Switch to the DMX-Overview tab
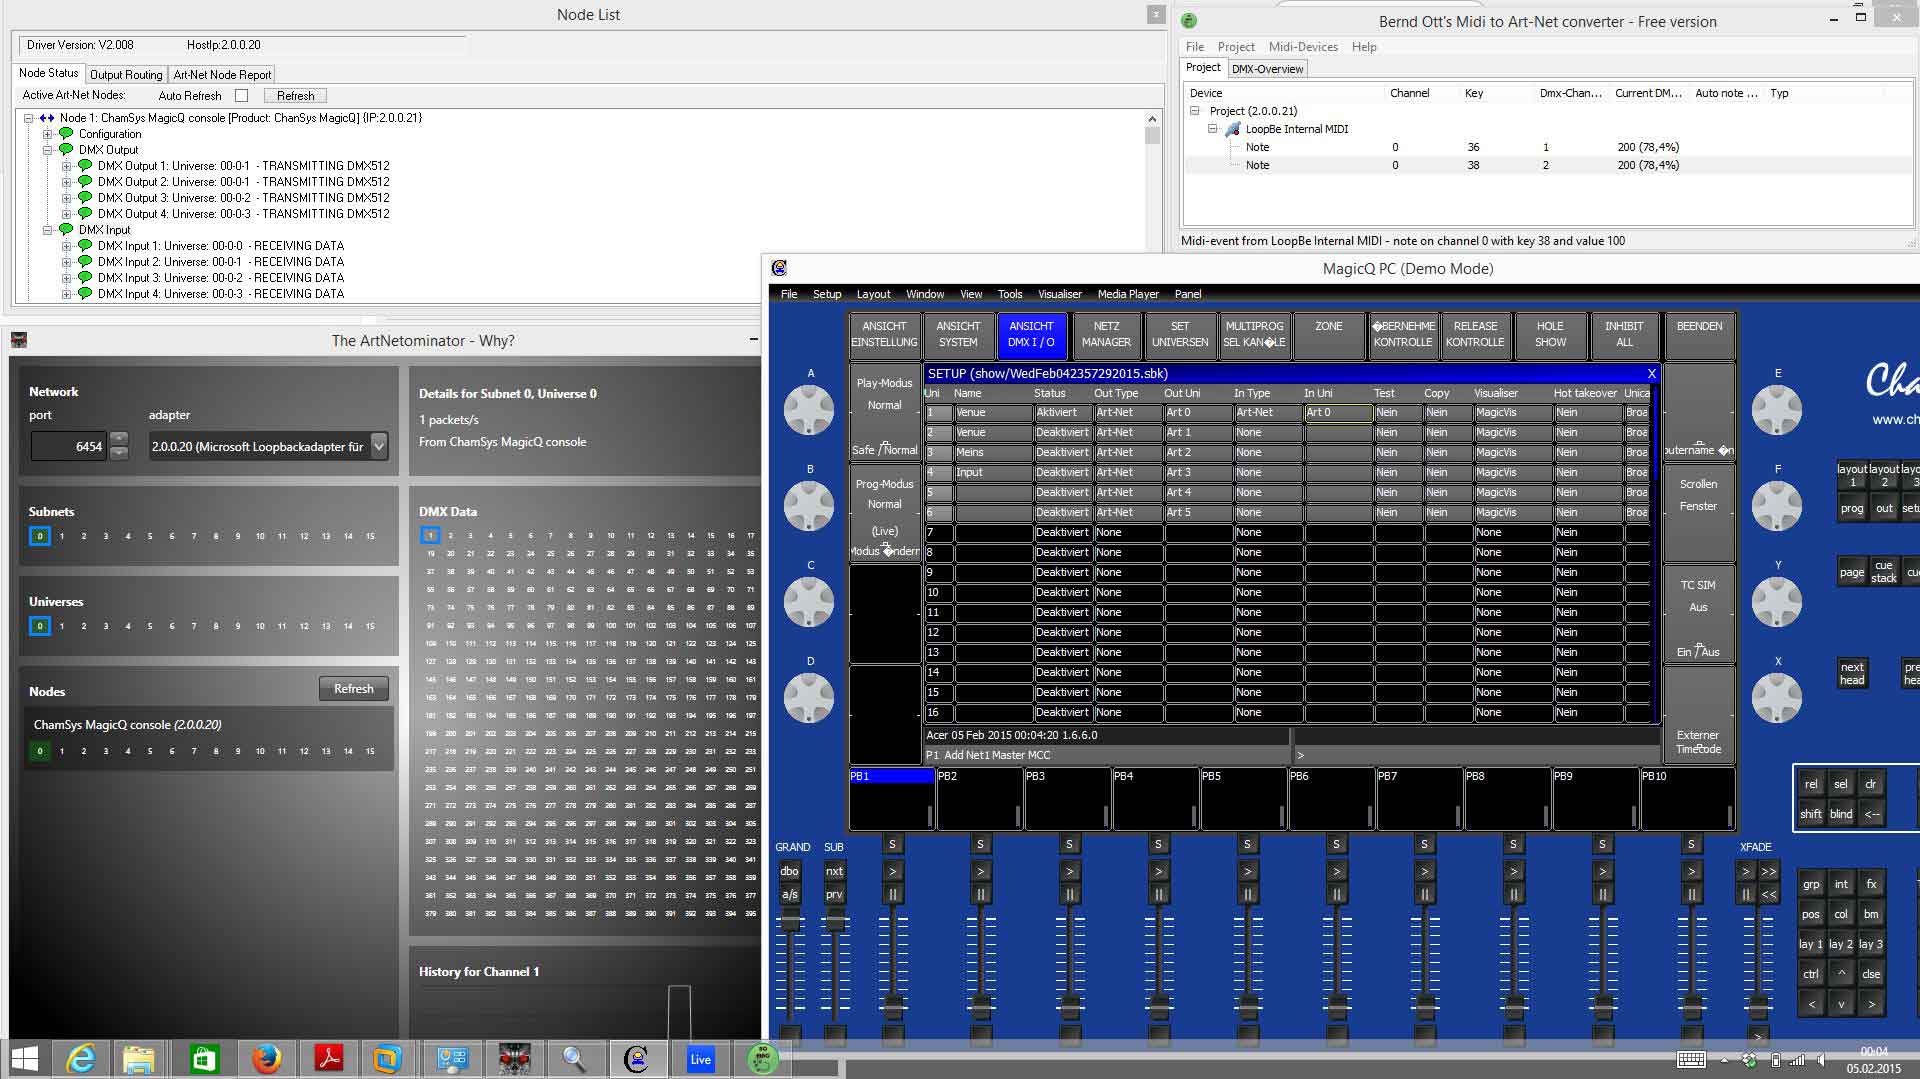1920x1079 pixels. point(1267,69)
